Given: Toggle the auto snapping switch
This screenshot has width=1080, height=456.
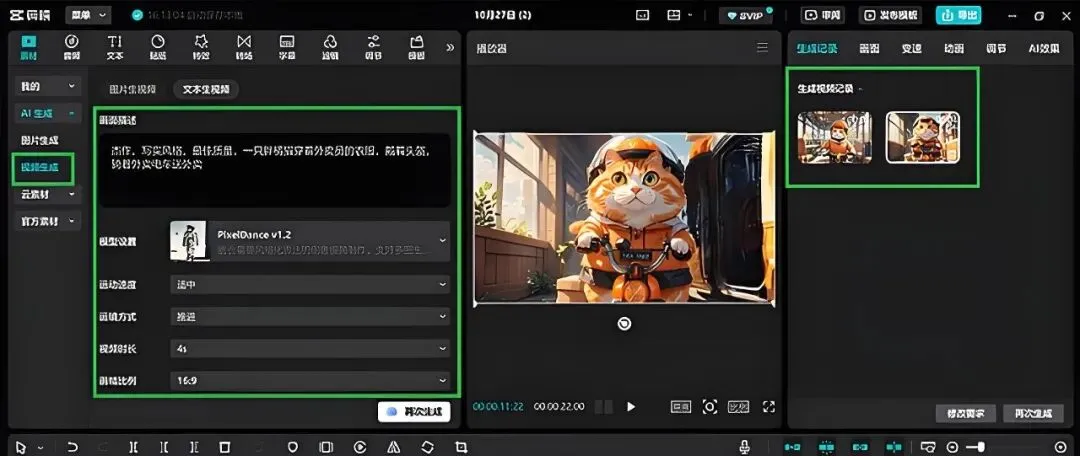Looking at the screenshot, I should point(827,447).
